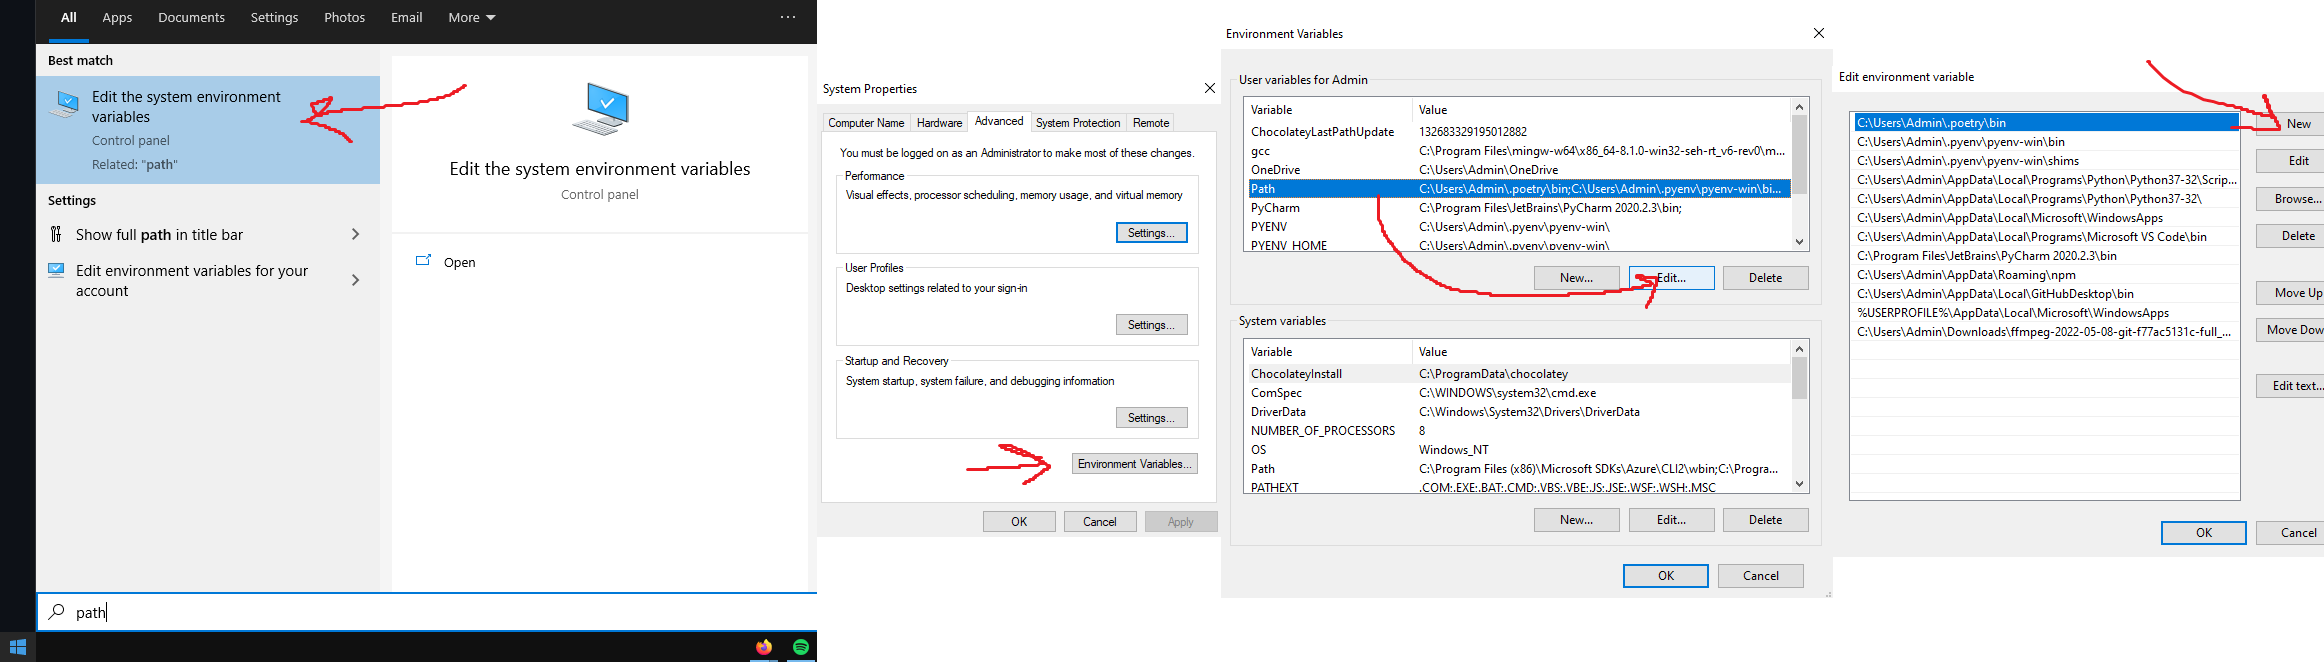Click Delete under System variables
This screenshot has height=662, width=2324.
(1765, 520)
